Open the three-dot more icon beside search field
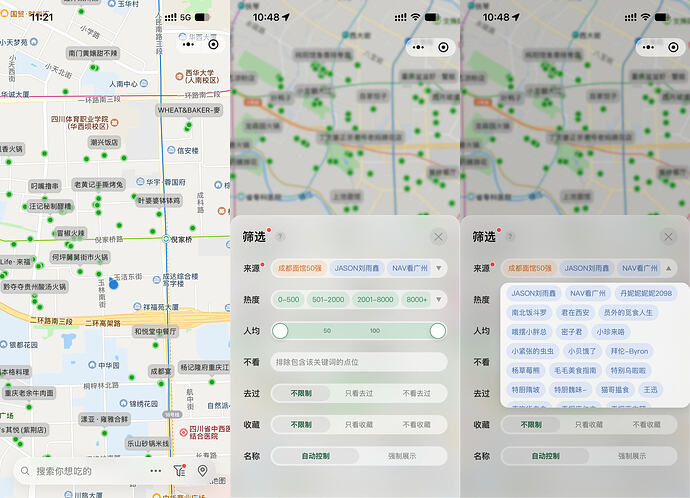690x498 pixels. tap(155, 471)
